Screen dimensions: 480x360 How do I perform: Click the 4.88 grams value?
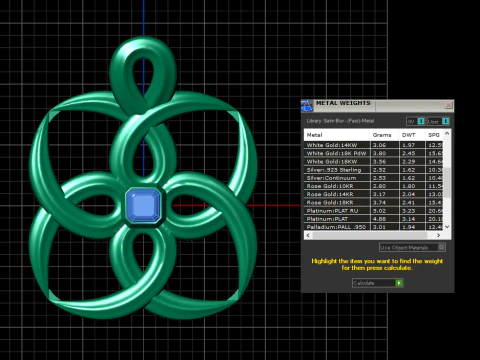[x=379, y=219]
